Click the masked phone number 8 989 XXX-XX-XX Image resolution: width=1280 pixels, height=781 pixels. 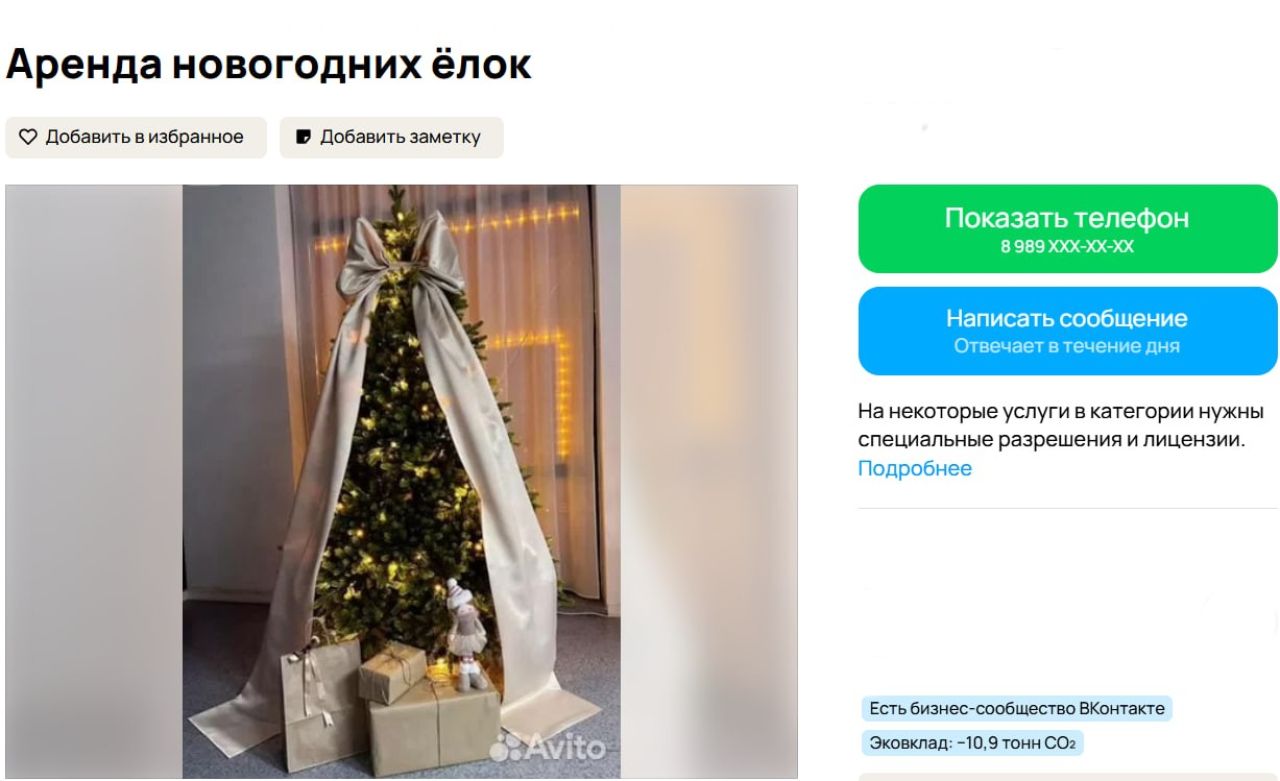click(x=1067, y=247)
